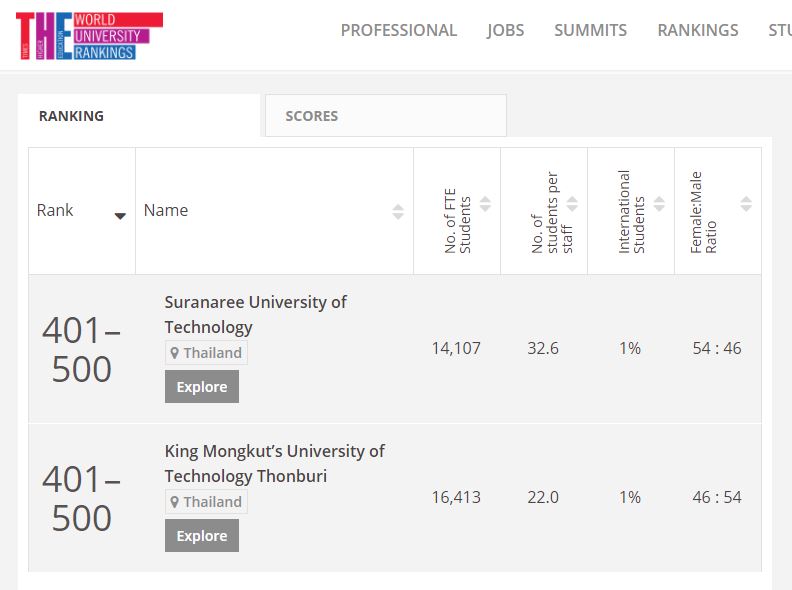Select the 32.6 students per staff value
This screenshot has width=792, height=590.
click(x=543, y=348)
